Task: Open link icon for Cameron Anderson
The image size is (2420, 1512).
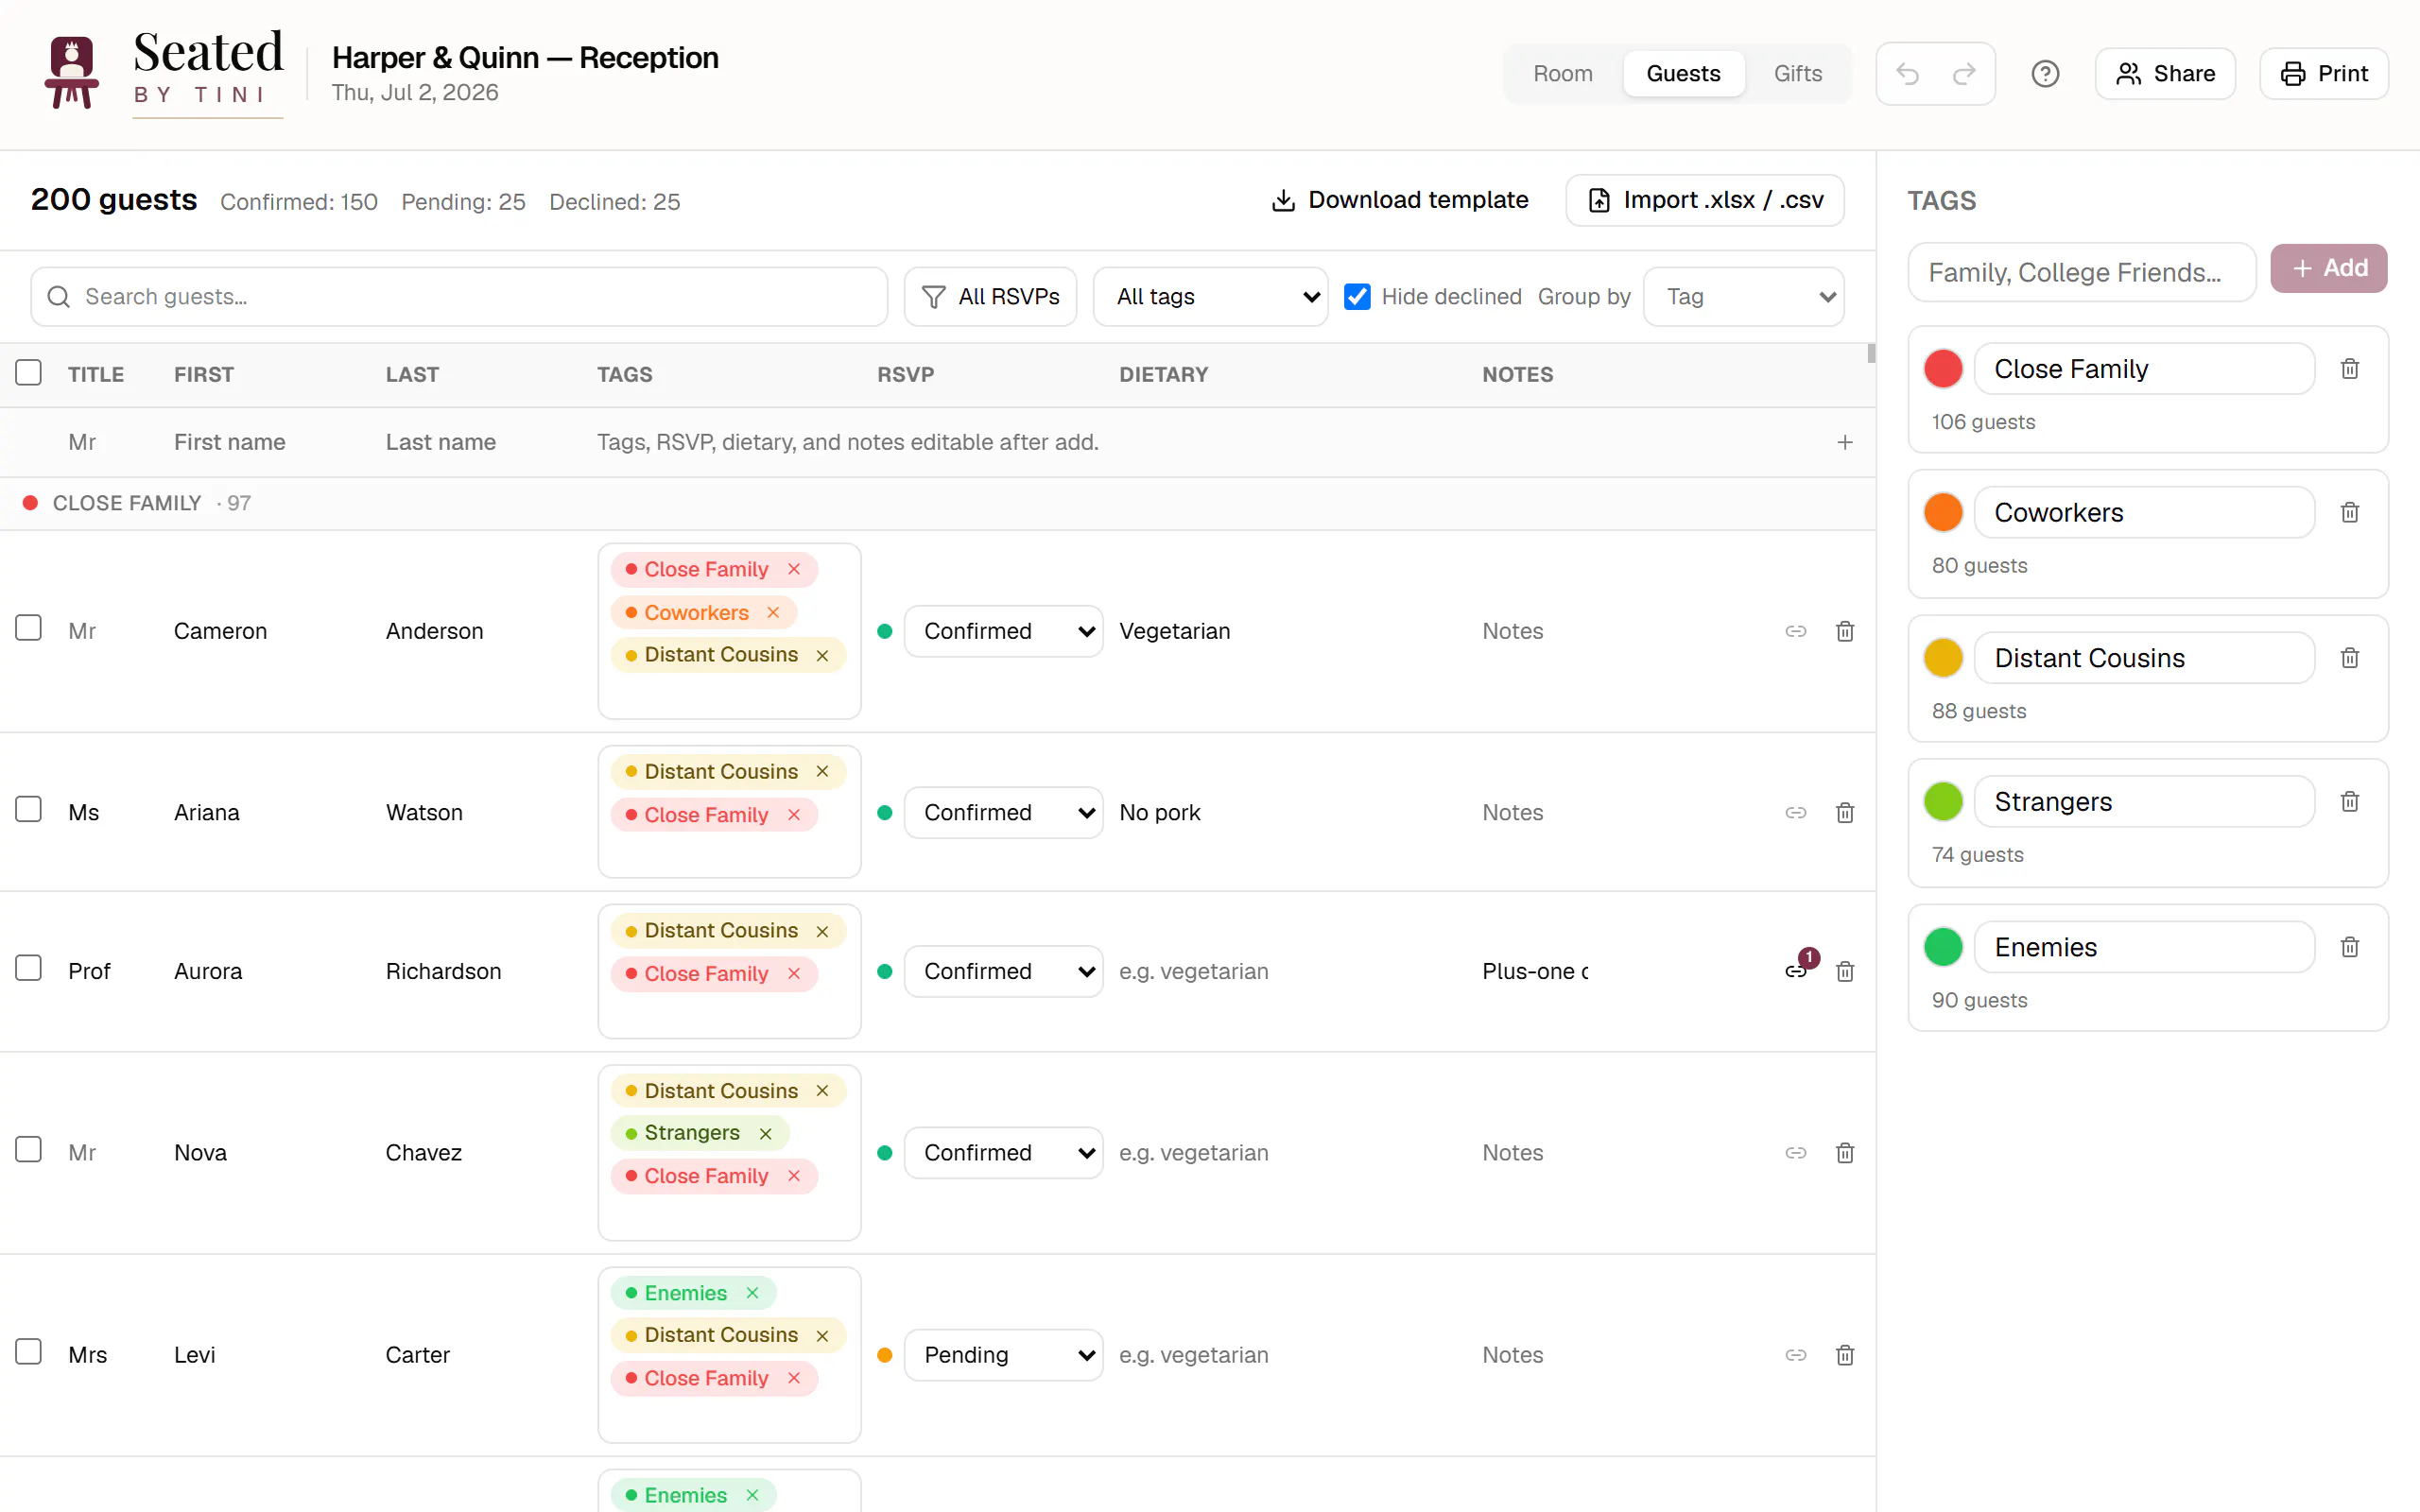Action: coord(1796,631)
